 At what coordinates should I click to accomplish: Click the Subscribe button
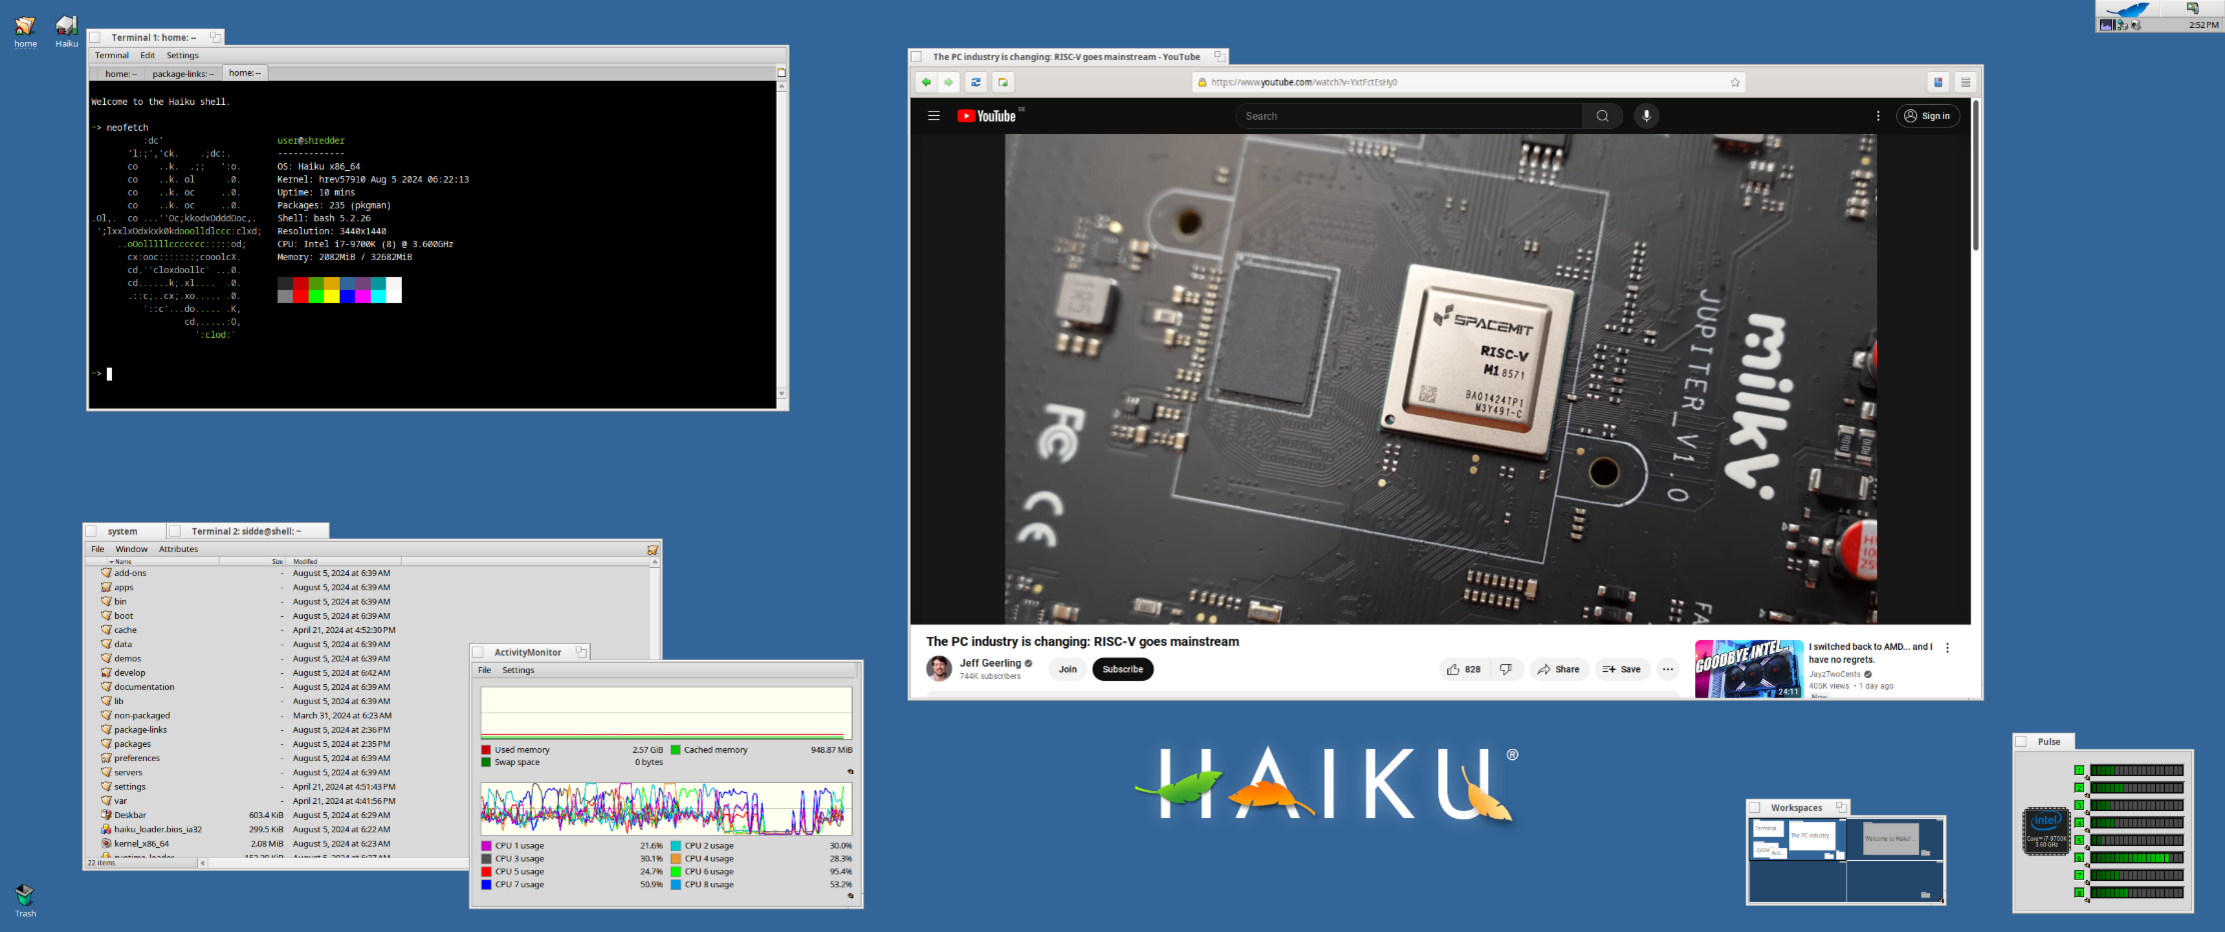click(x=1122, y=669)
